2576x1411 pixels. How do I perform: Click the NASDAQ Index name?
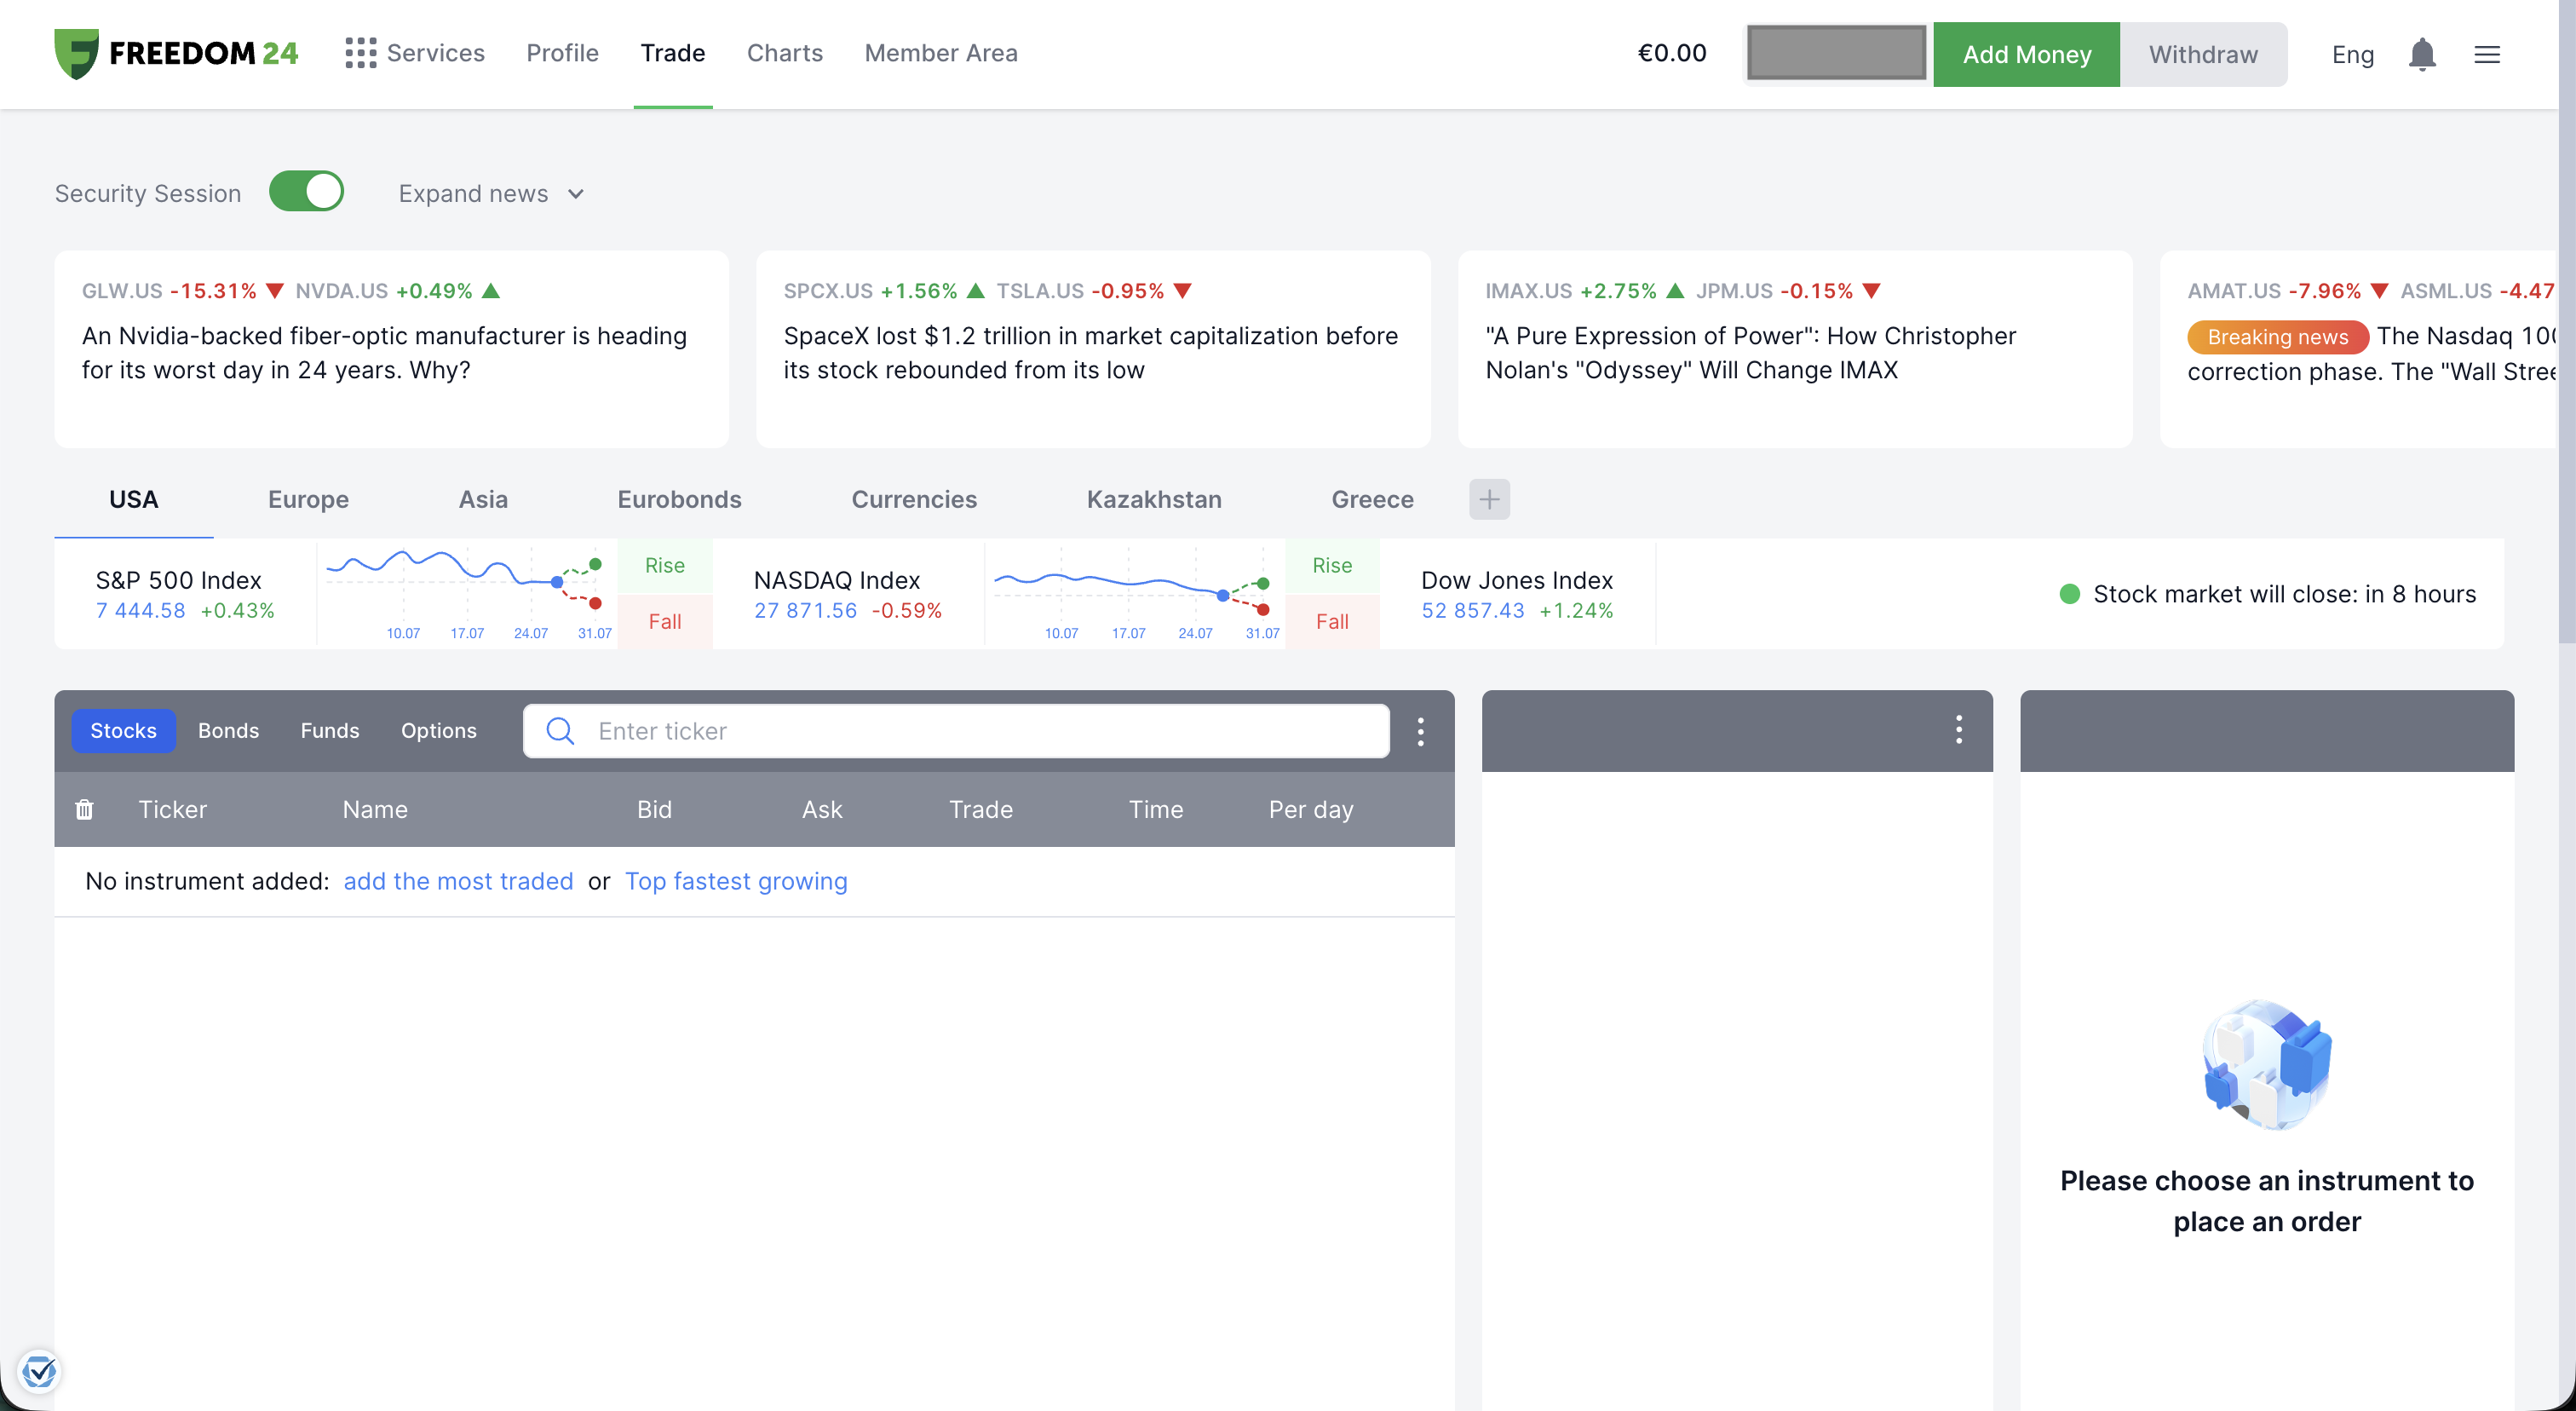point(836,580)
